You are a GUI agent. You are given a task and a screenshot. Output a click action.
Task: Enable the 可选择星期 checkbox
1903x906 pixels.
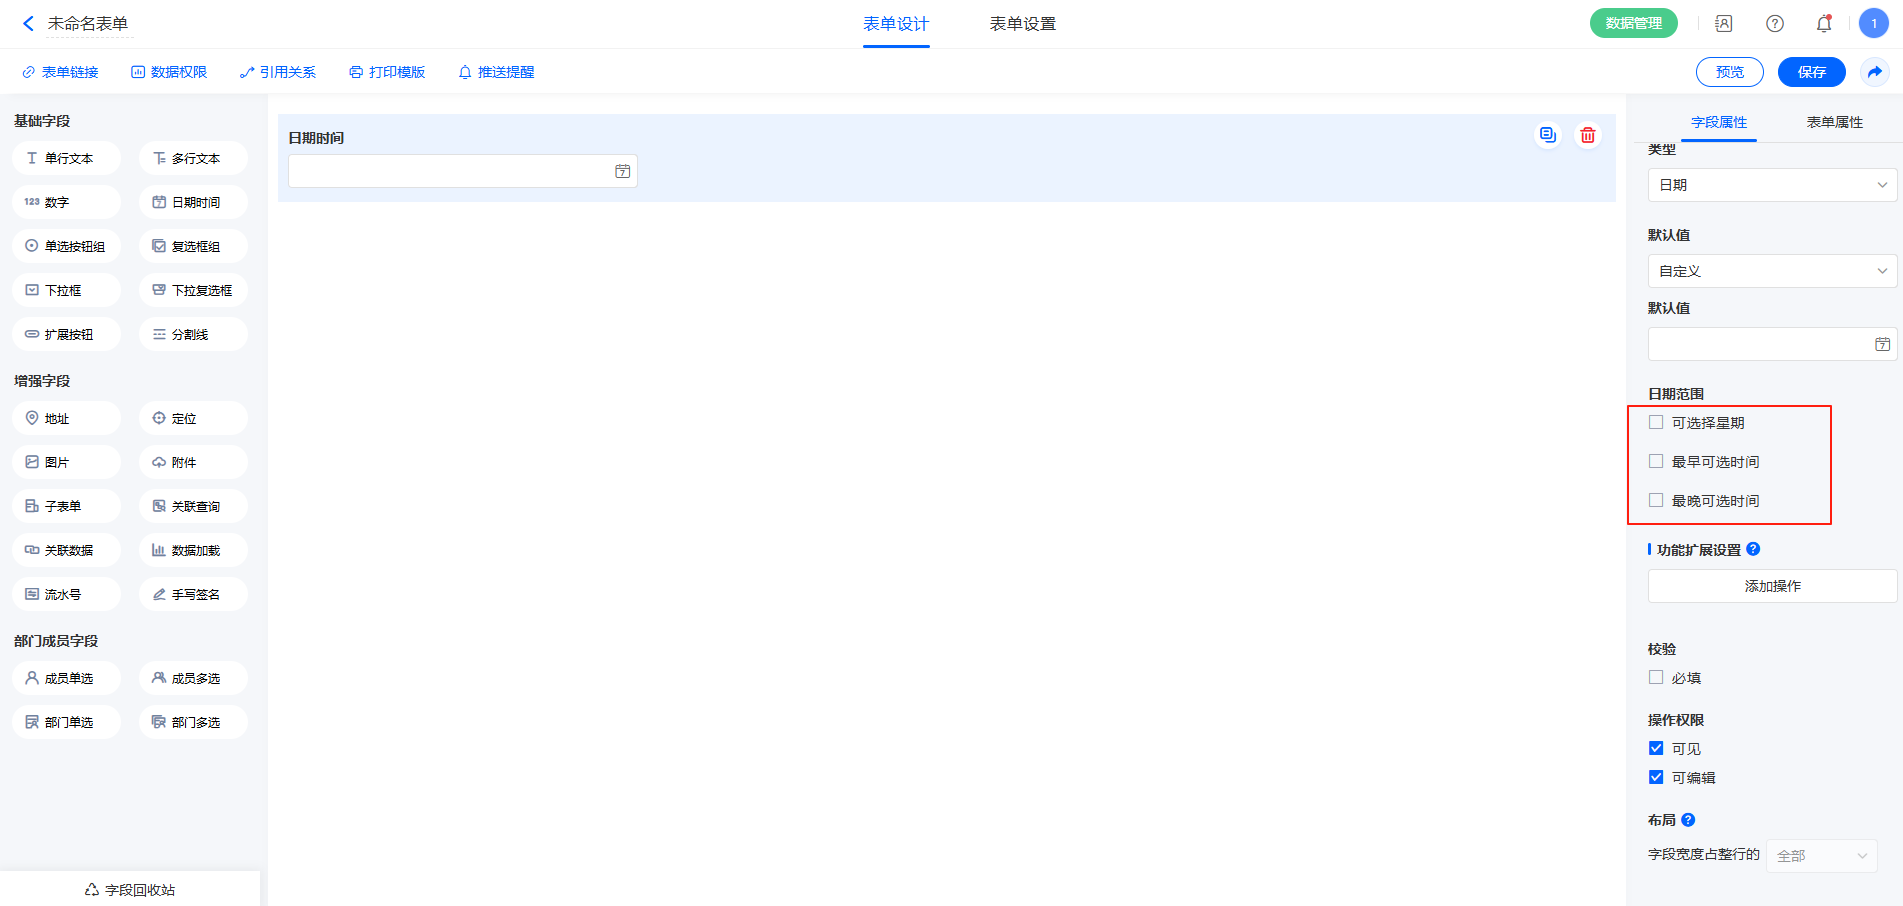(1656, 423)
